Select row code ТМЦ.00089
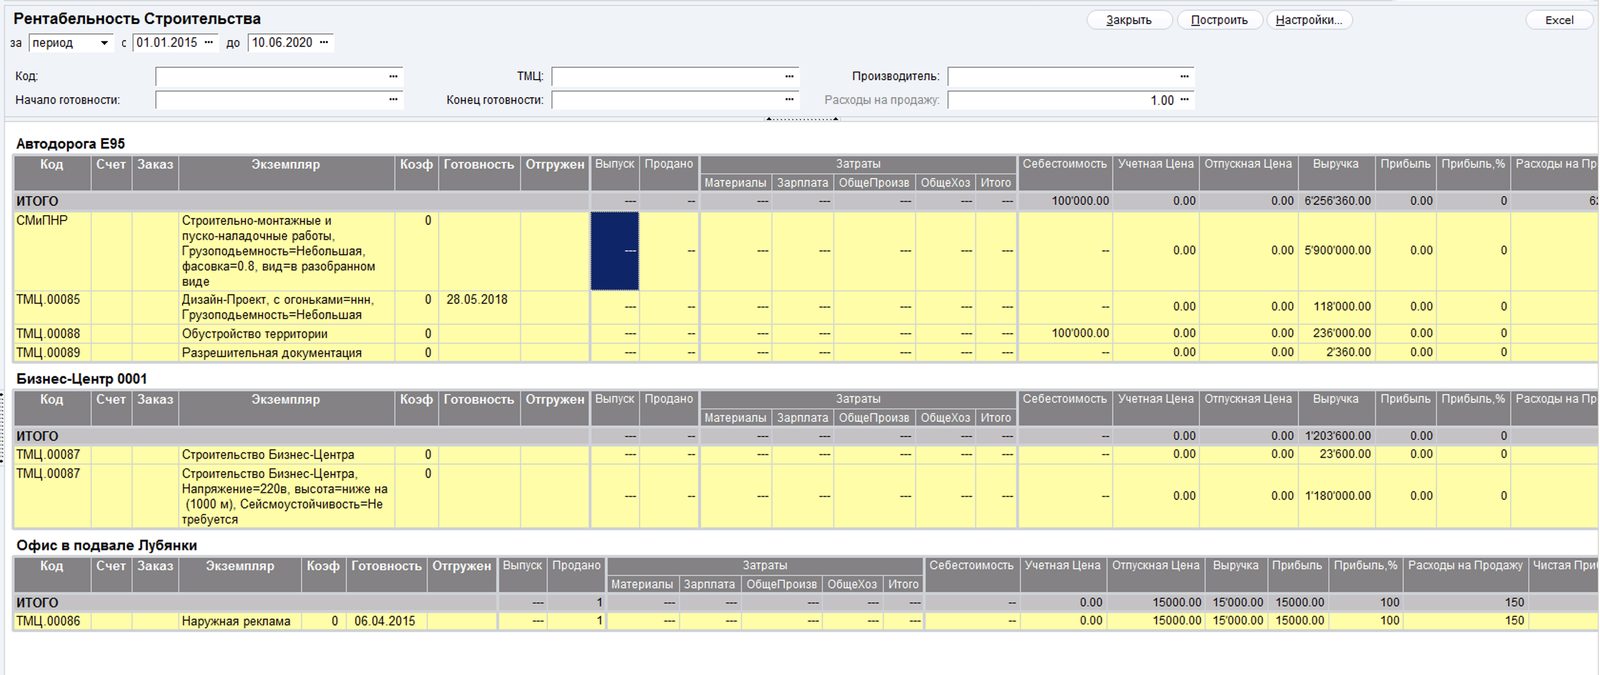This screenshot has height=675, width=1600. [52, 353]
